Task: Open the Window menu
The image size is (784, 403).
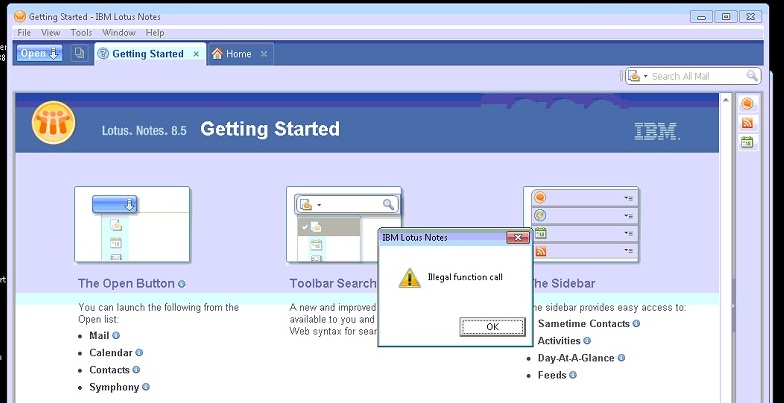Action: click(x=119, y=33)
